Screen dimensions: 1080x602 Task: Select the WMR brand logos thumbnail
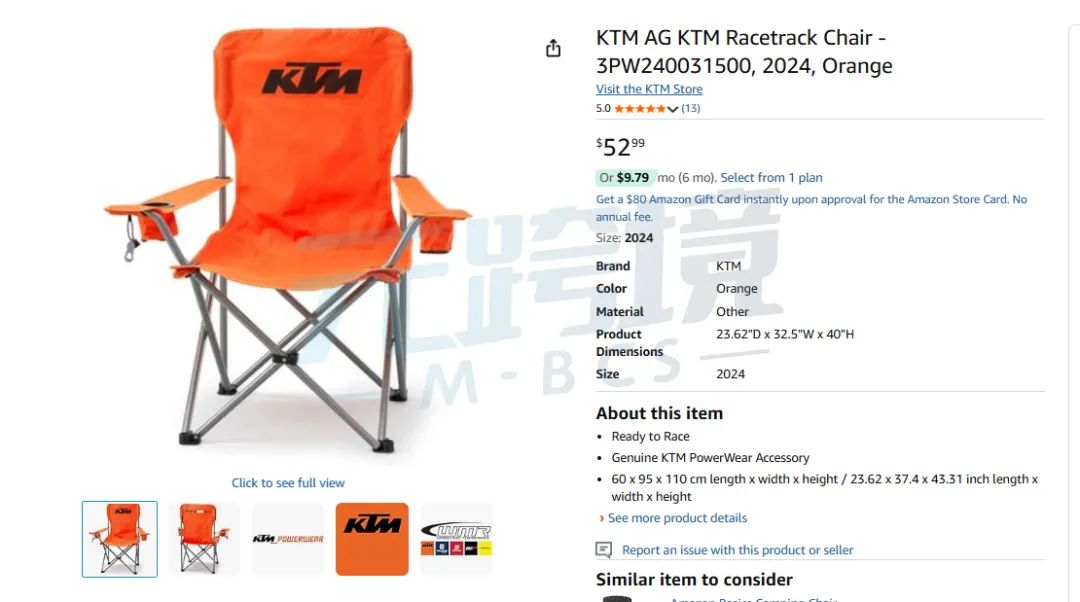click(456, 539)
